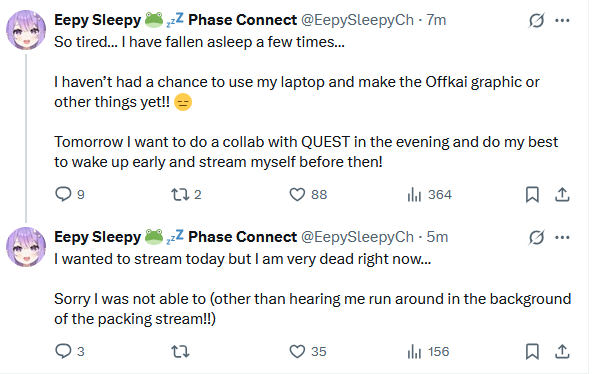Like the tweet with 88 likes

(308, 195)
